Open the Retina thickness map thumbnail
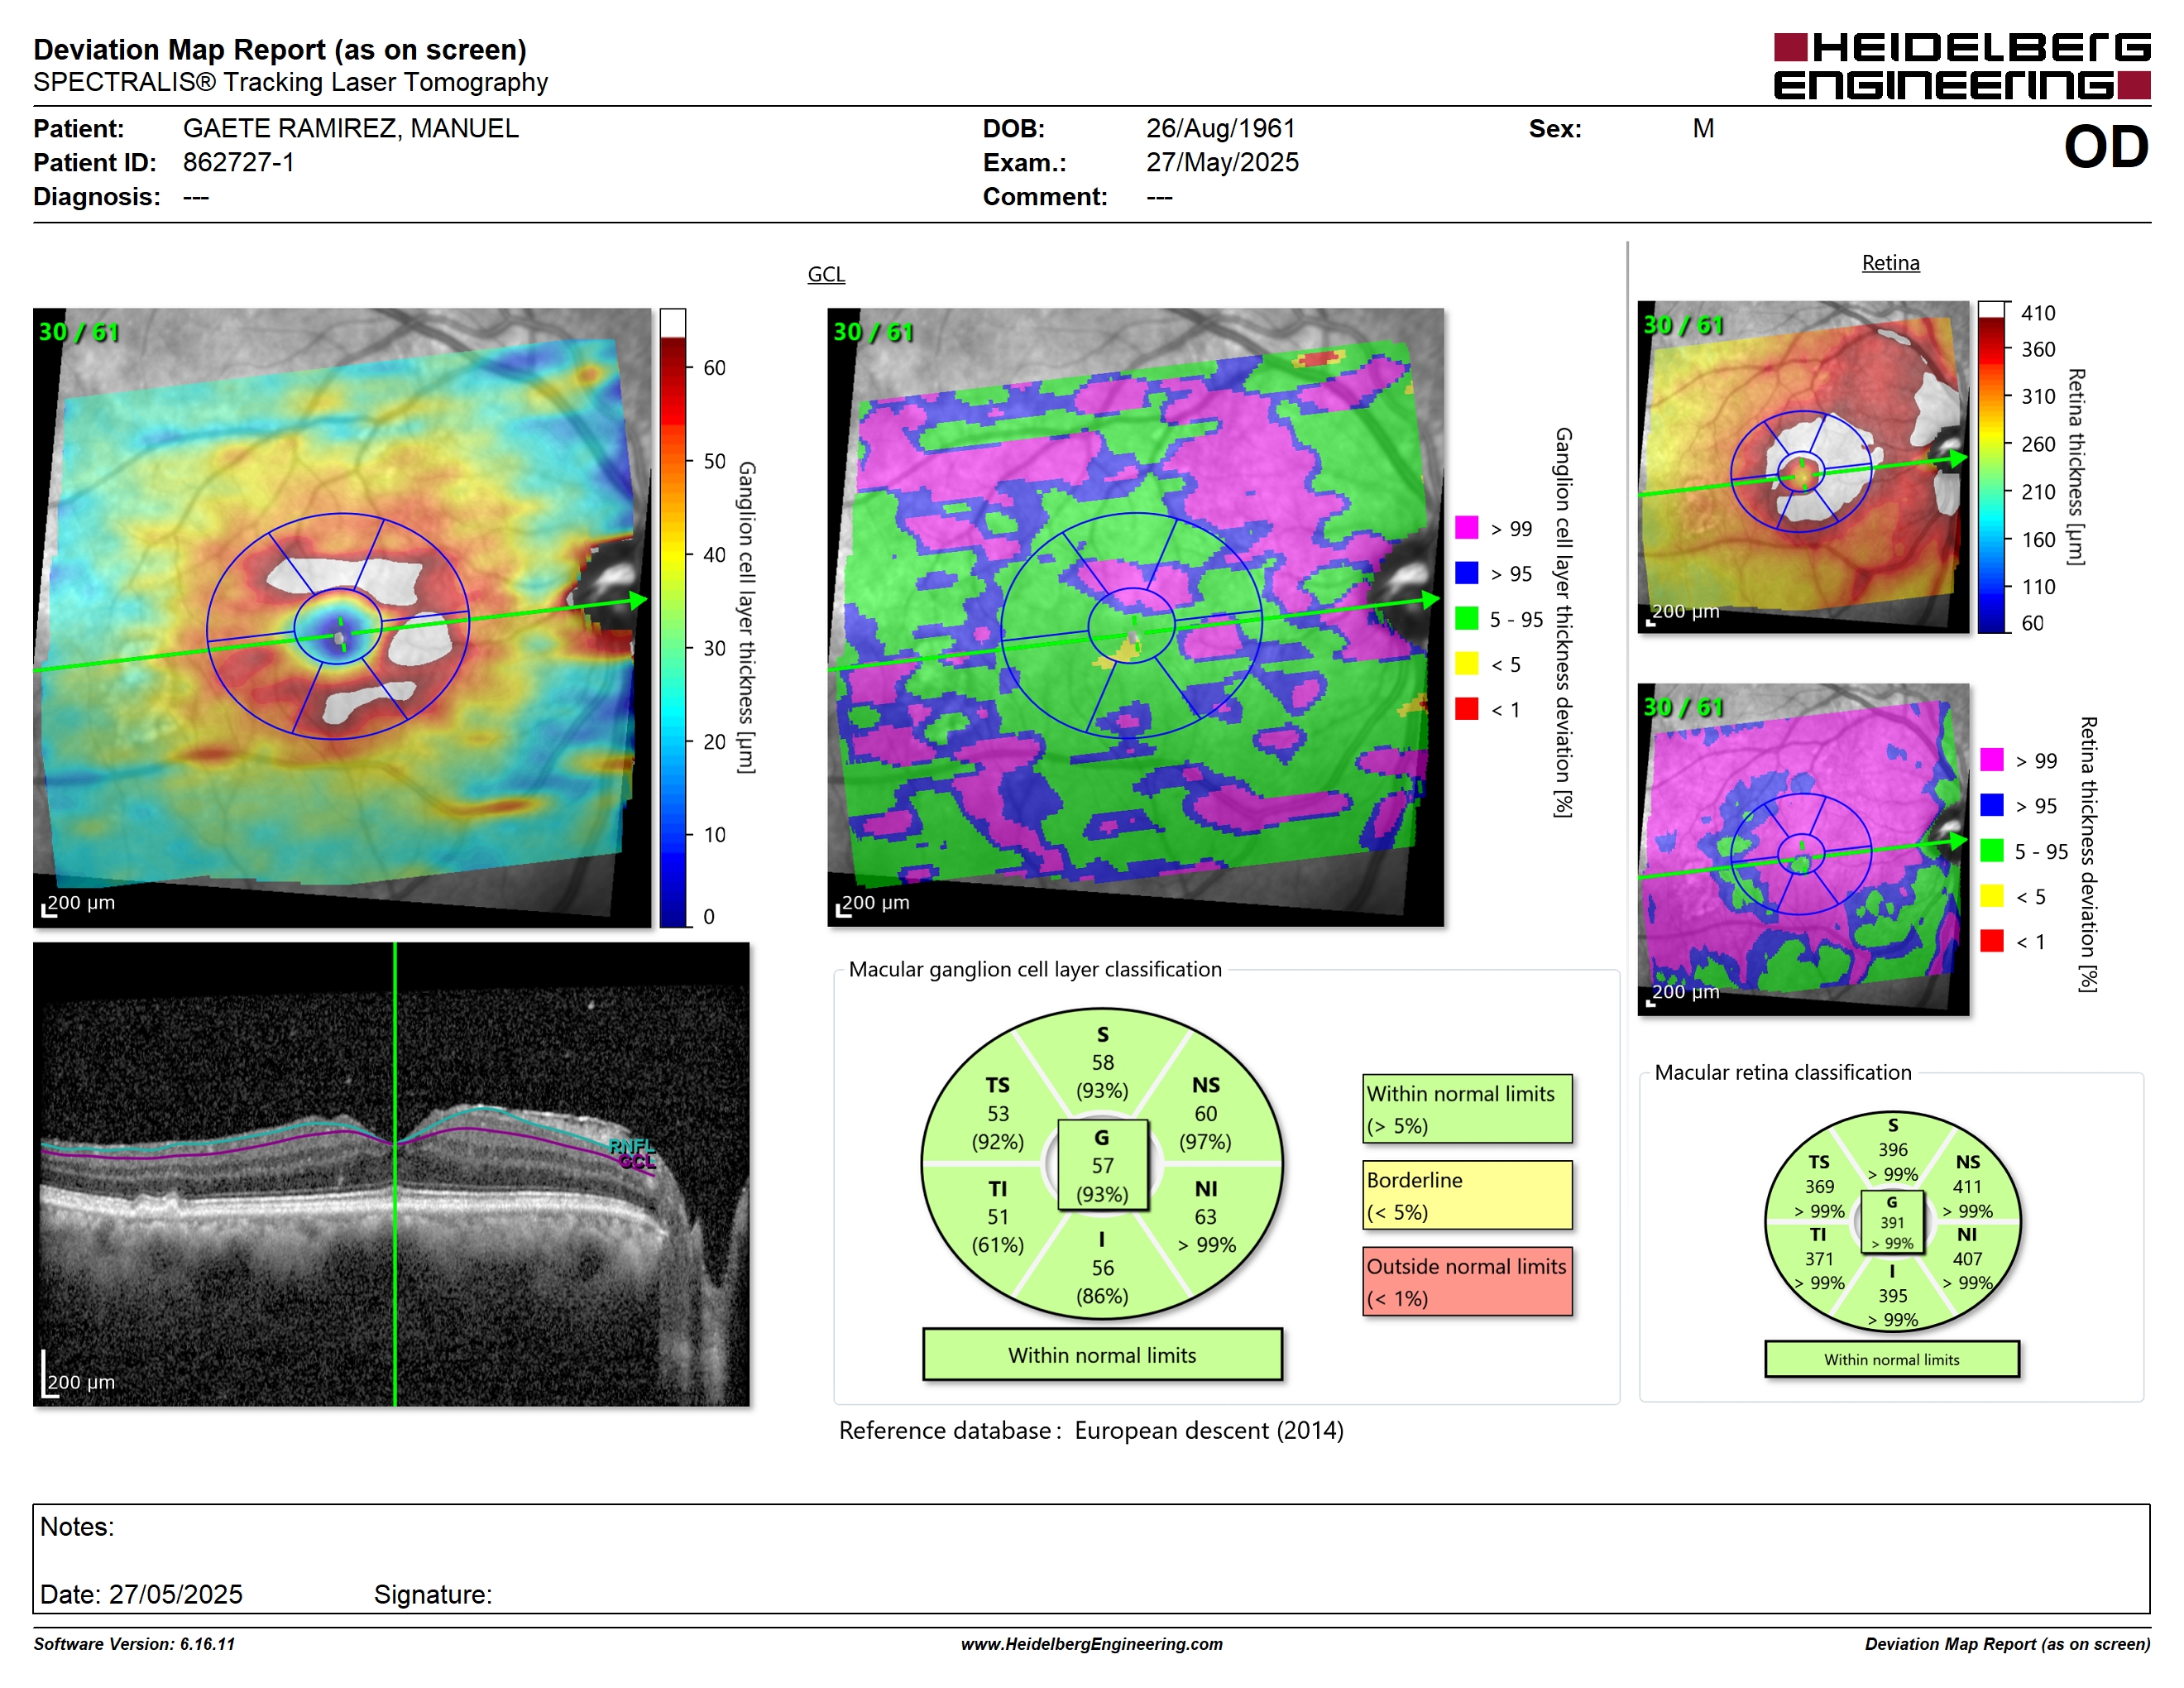 [x=1803, y=466]
